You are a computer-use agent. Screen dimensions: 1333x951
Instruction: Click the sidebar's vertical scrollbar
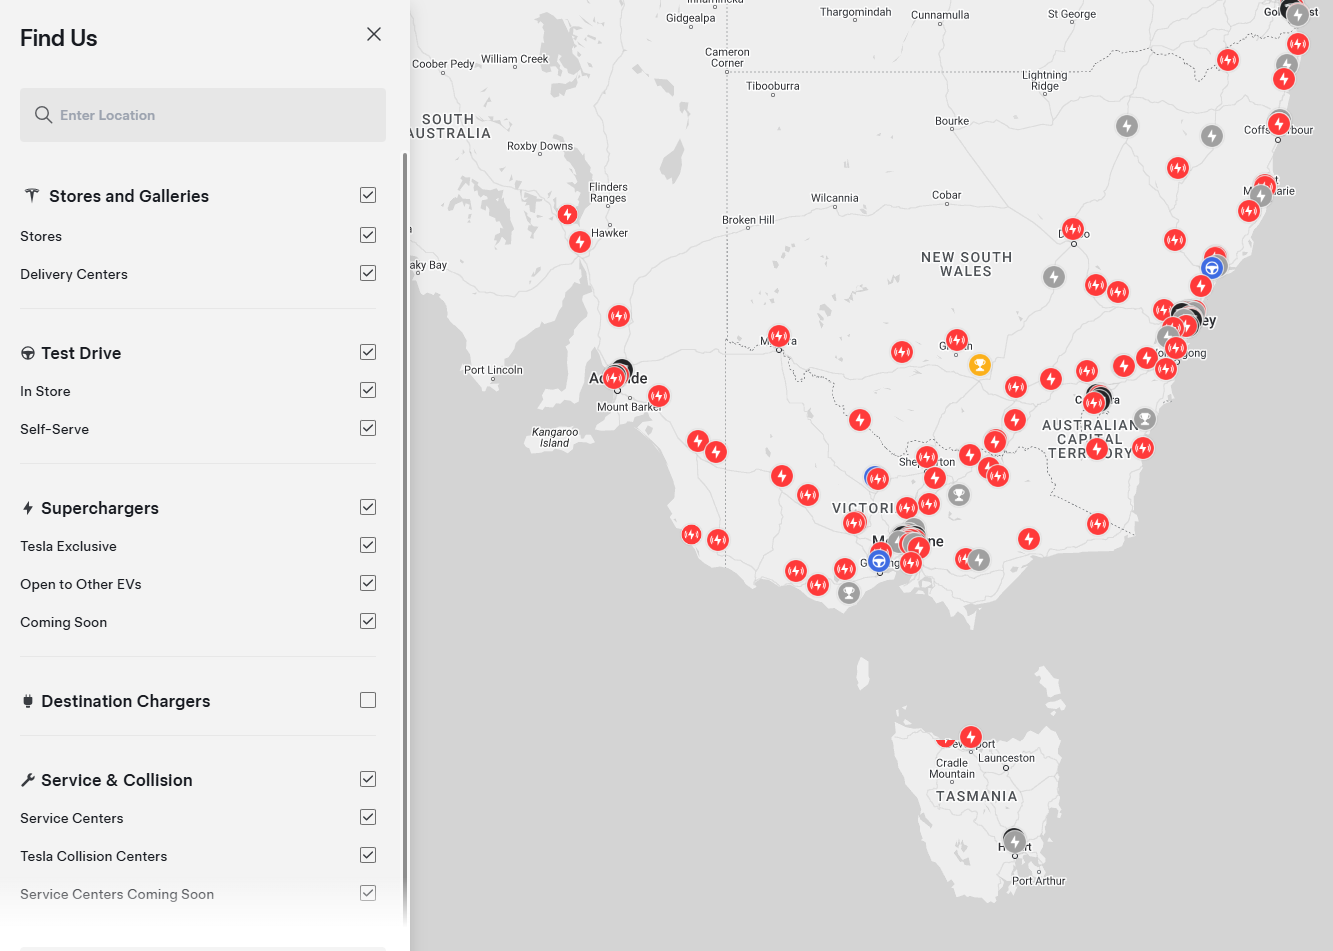(x=405, y=500)
